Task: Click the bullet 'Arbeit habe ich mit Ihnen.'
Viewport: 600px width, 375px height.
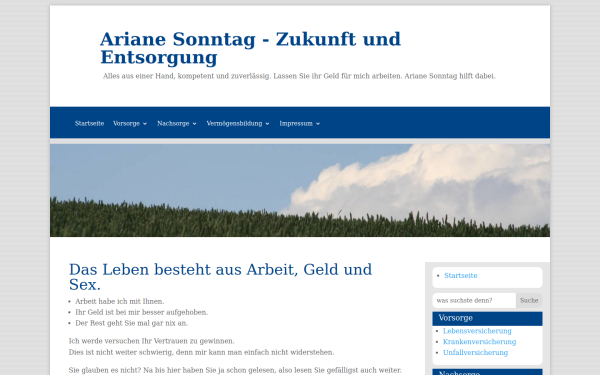Action: tap(120, 302)
